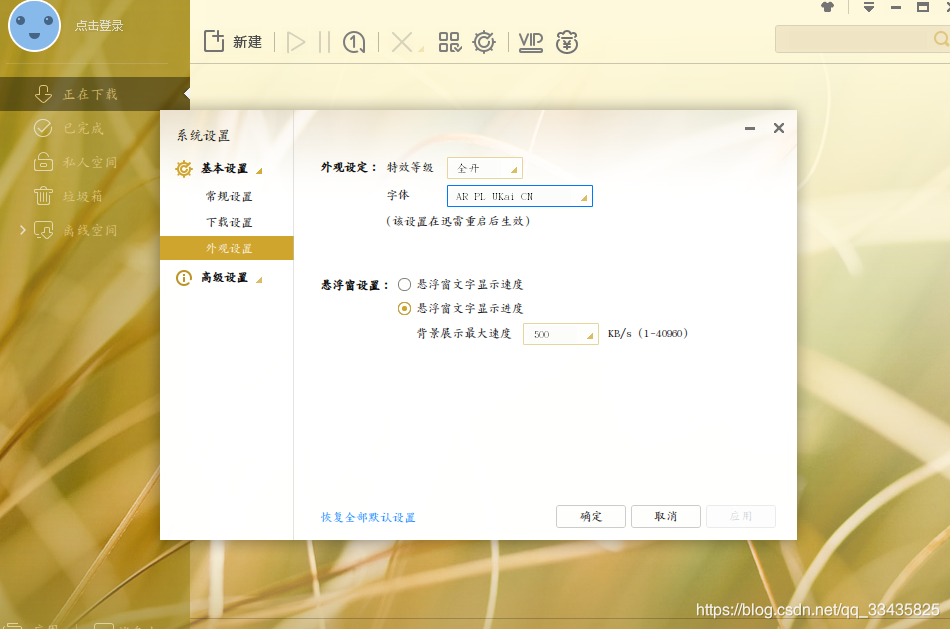Confirm settings with 确定 button
This screenshot has width=950, height=629.
[591, 516]
